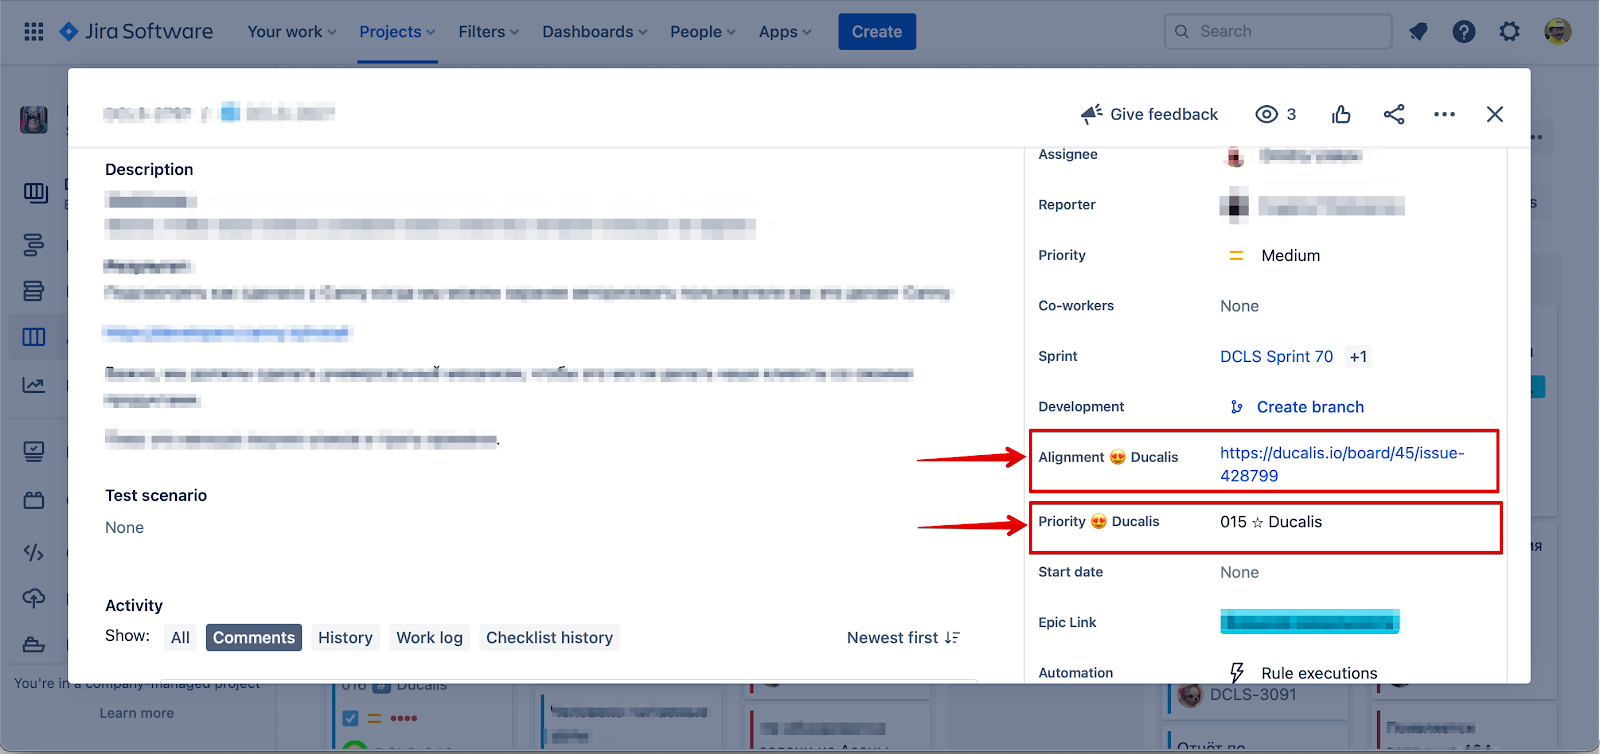
Task: Expand the Filters dropdown menu
Action: [488, 32]
